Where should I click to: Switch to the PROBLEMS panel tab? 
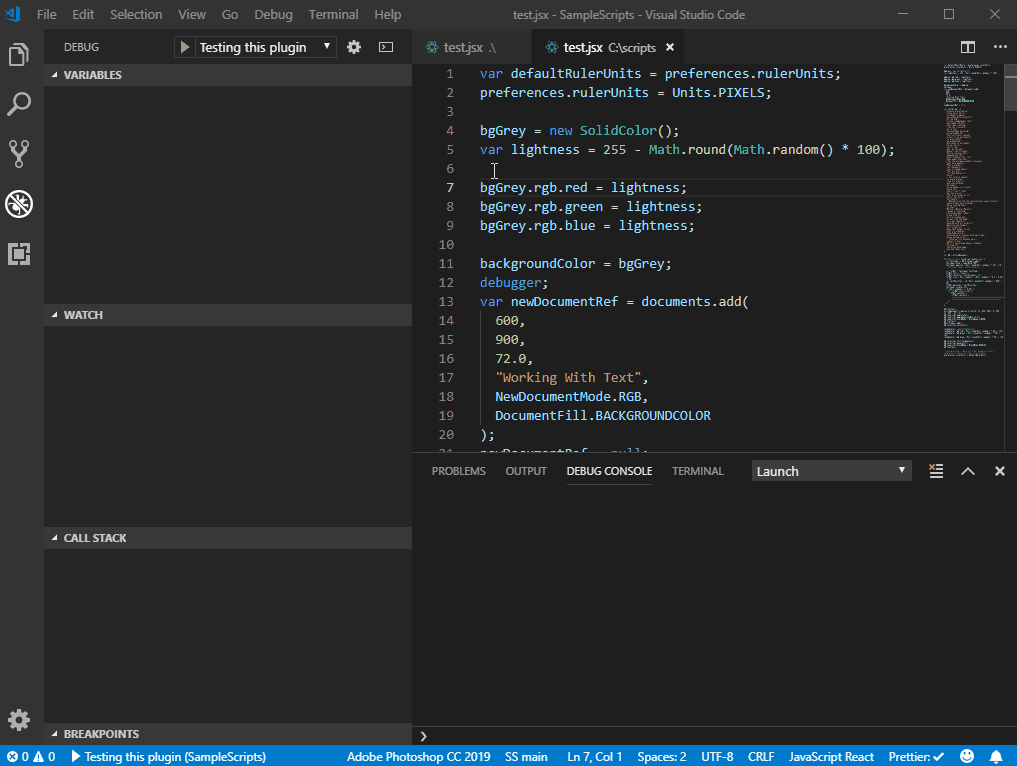click(x=458, y=471)
